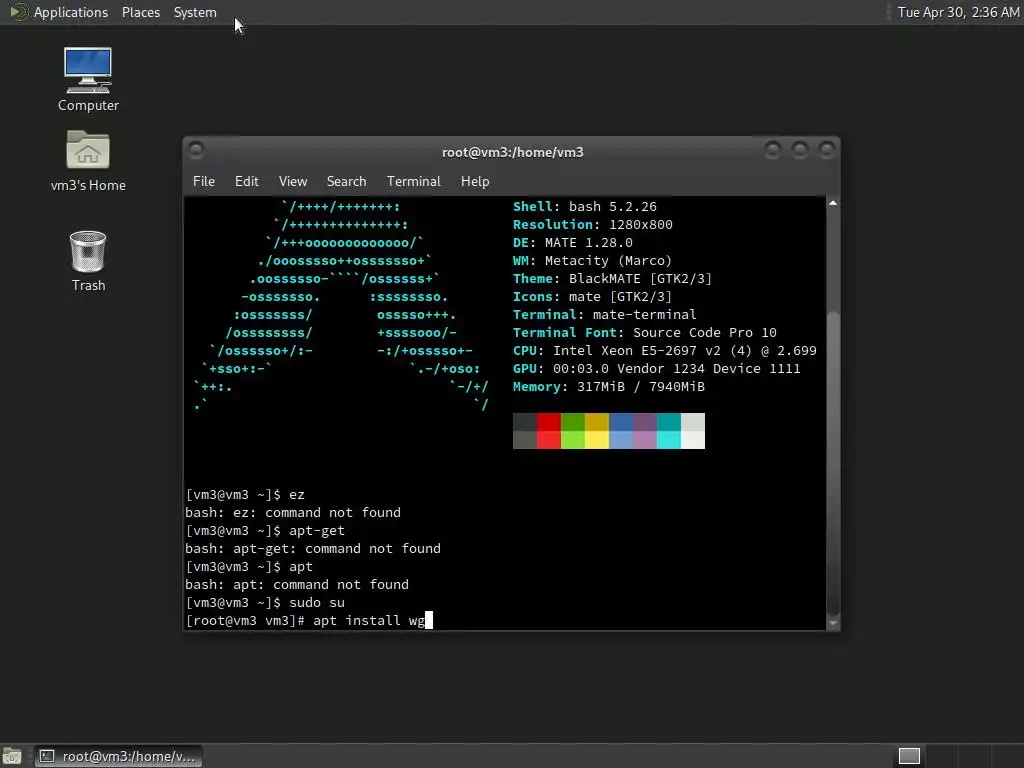Click the root@vm3 taskbar window button

pyautogui.click(x=119, y=756)
